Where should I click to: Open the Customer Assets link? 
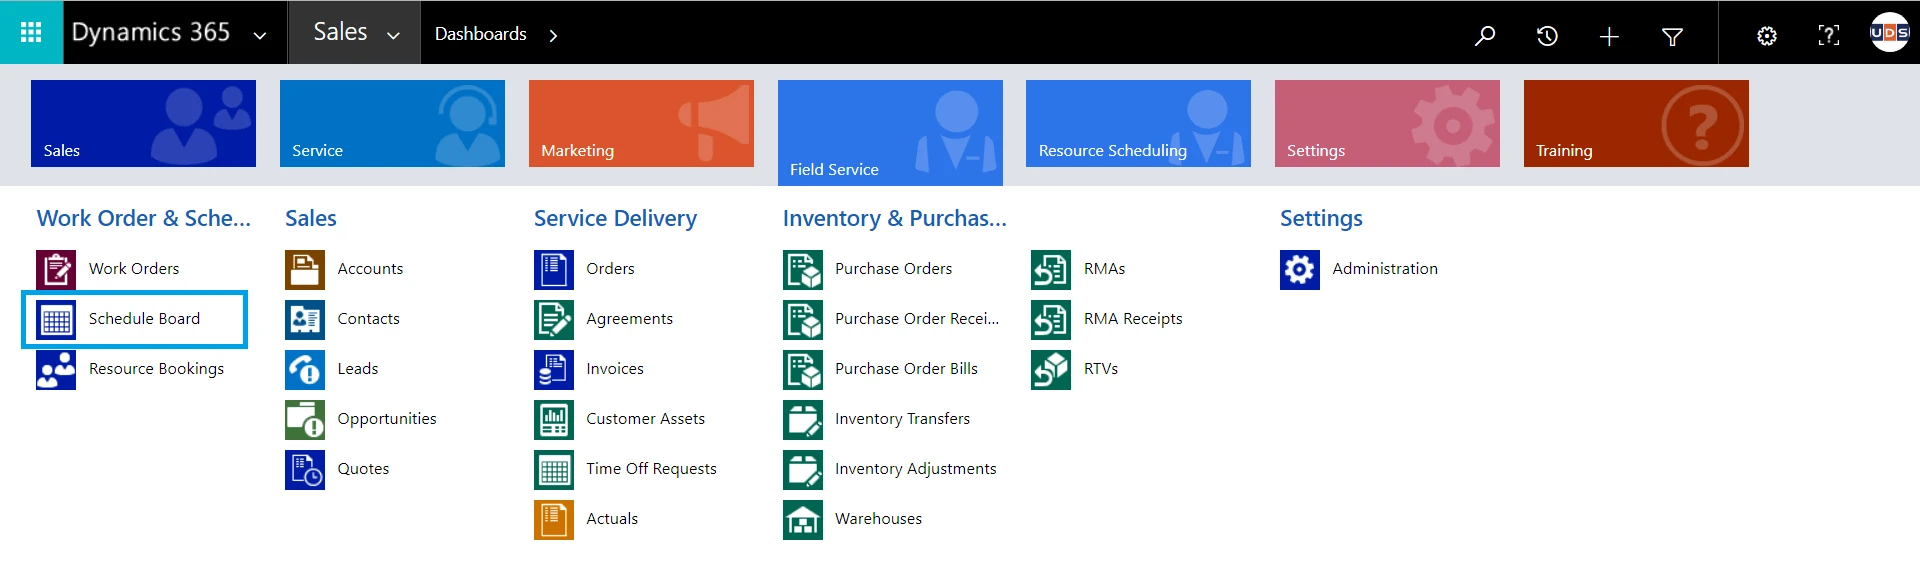coord(645,419)
